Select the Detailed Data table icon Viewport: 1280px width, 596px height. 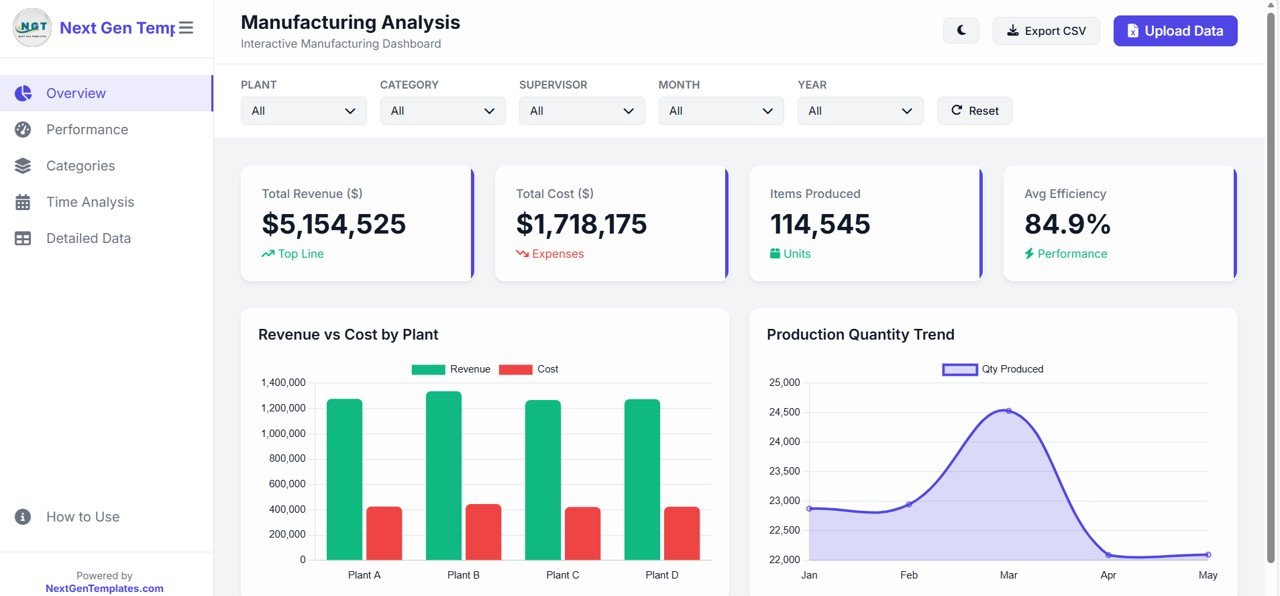click(23, 238)
